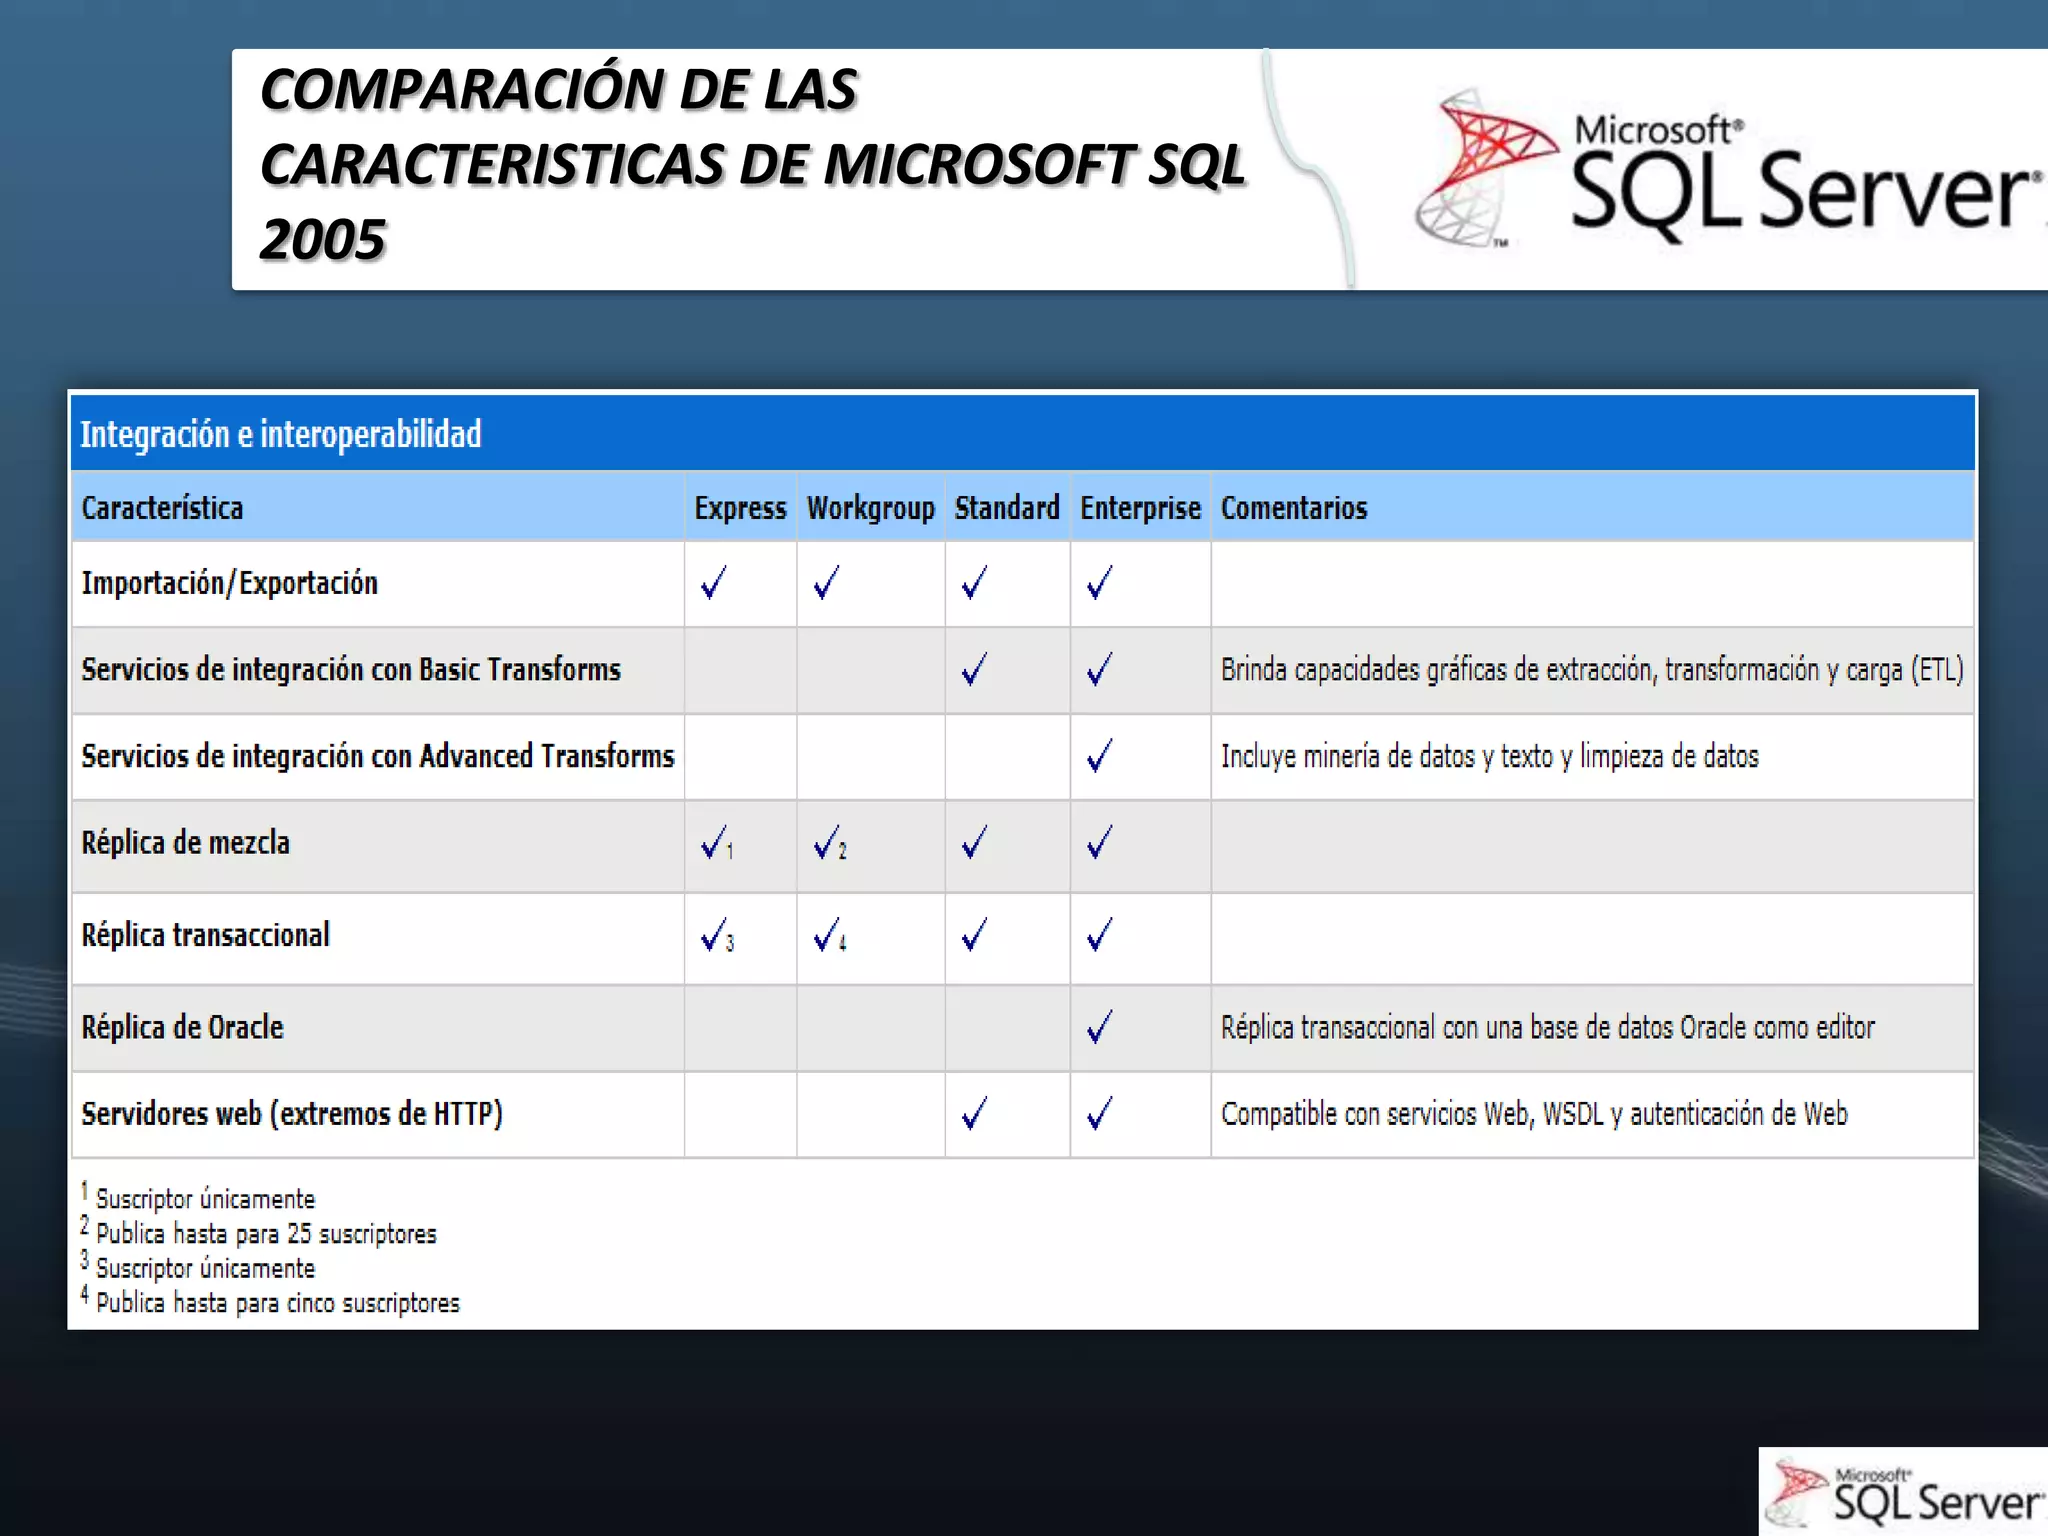2048x1536 pixels.
Task: Click the Servidores web (extremos de HTTP) label
Action: point(292,1113)
